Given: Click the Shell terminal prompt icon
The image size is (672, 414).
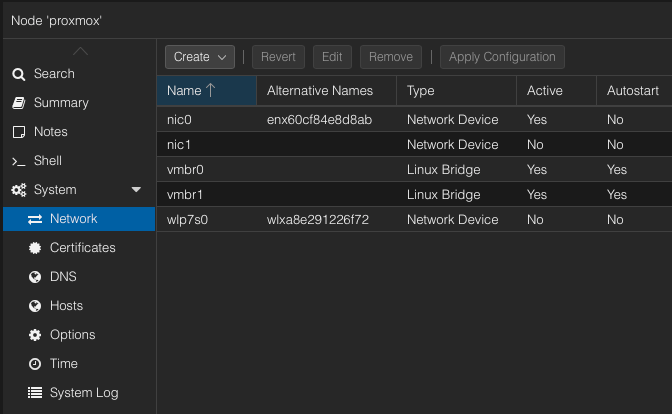Looking at the screenshot, I should tap(18, 161).
